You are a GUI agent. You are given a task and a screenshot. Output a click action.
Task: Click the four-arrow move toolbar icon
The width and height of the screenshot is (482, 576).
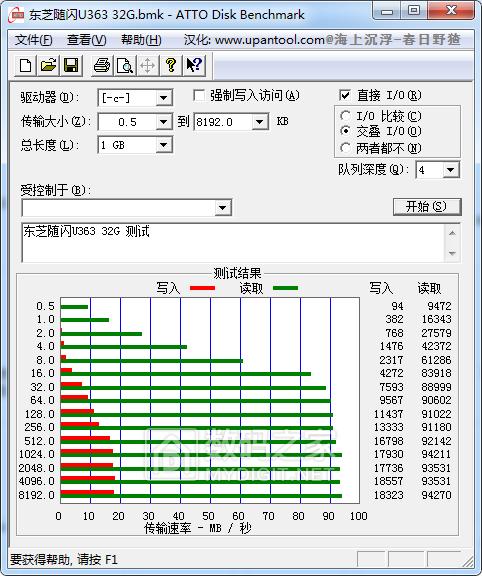click(147, 65)
